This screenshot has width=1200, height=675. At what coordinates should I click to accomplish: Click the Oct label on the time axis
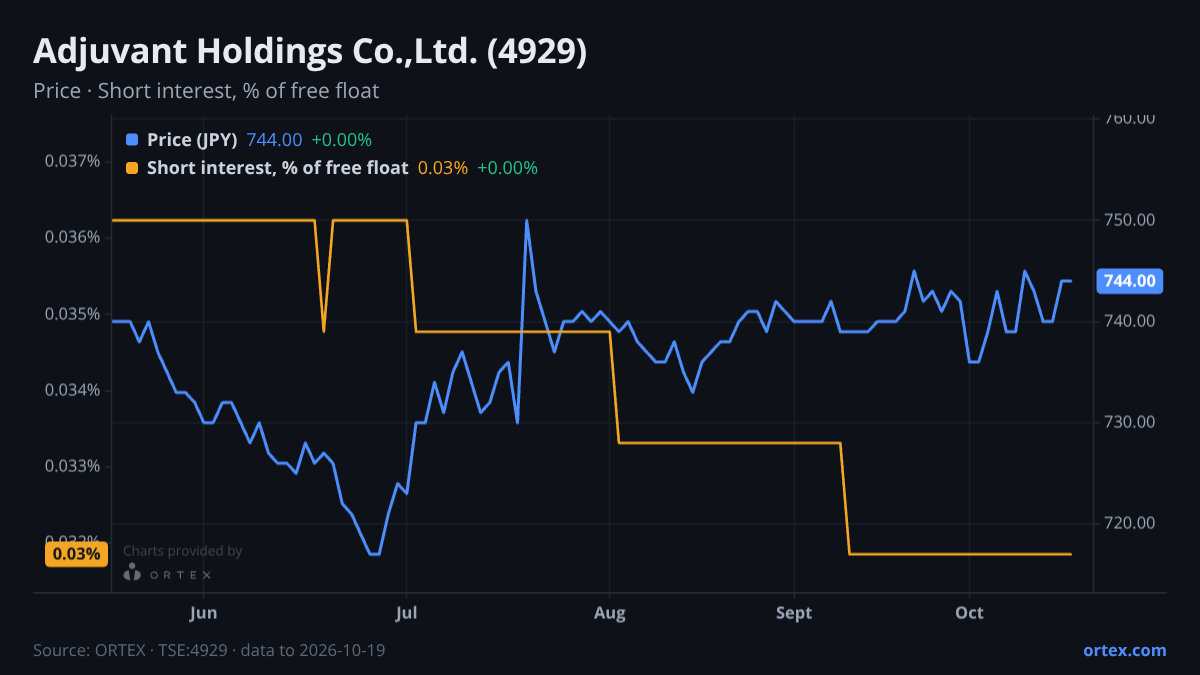coord(970,612)
